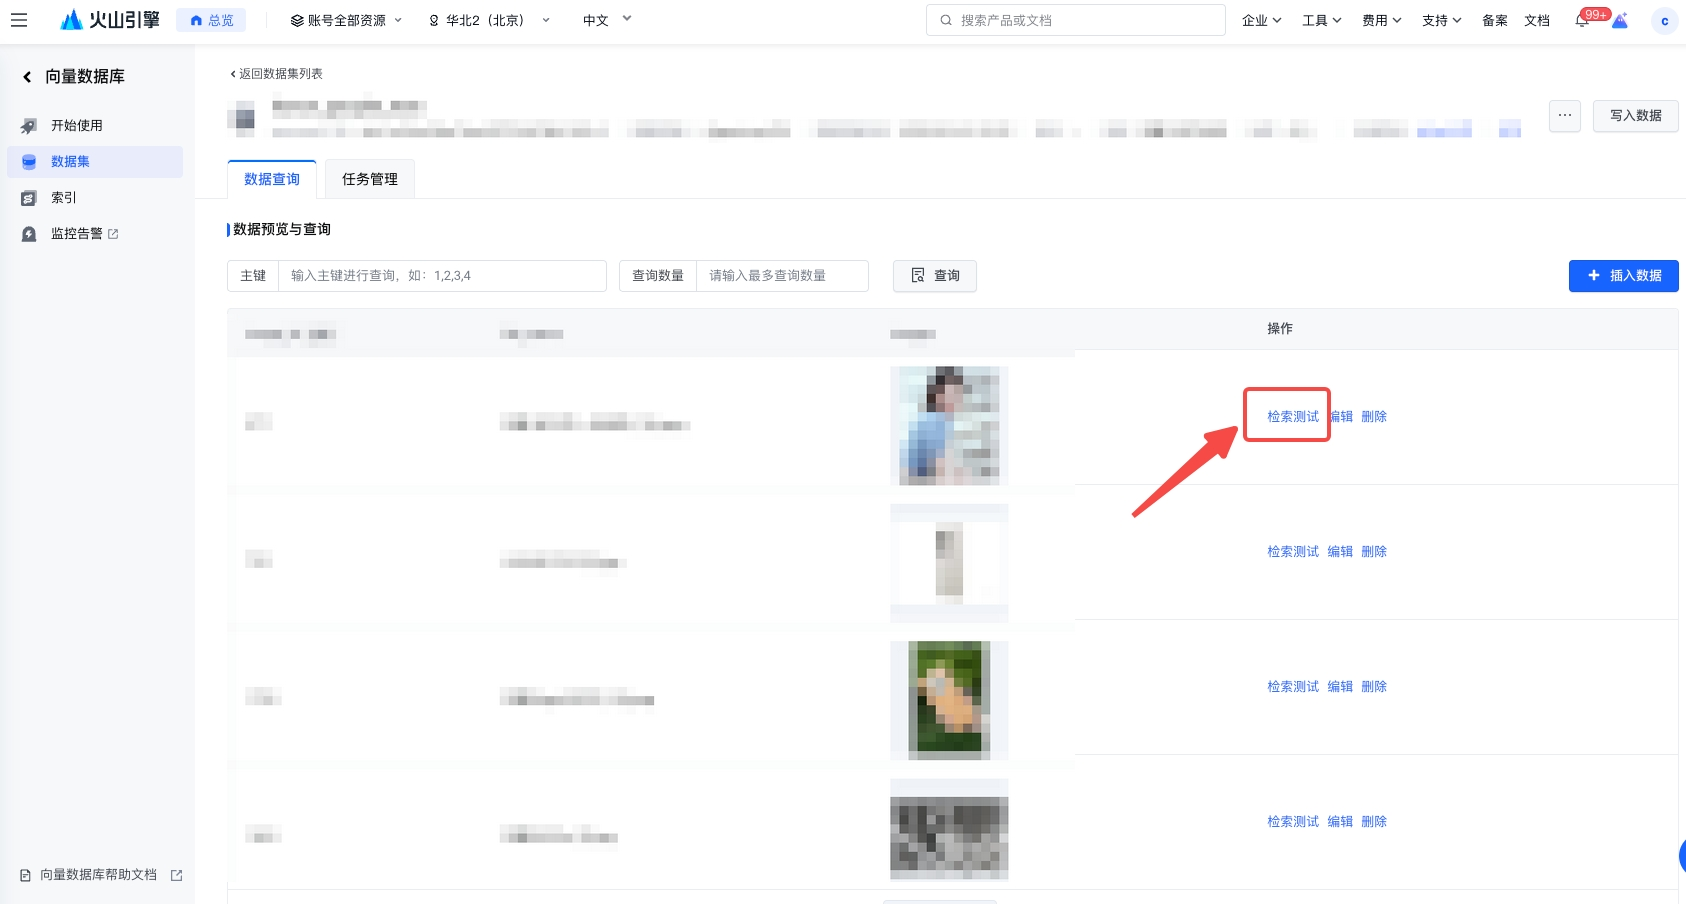This screenshot has width=1686, height=904.
Task: Click the 插入数据 button
Action: tap(1624, 276)
